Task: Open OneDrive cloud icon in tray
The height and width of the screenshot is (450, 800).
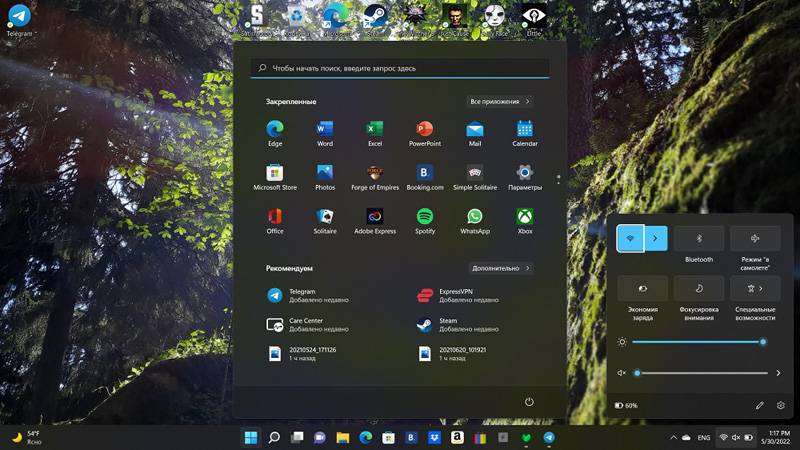Action: (686, 438)
